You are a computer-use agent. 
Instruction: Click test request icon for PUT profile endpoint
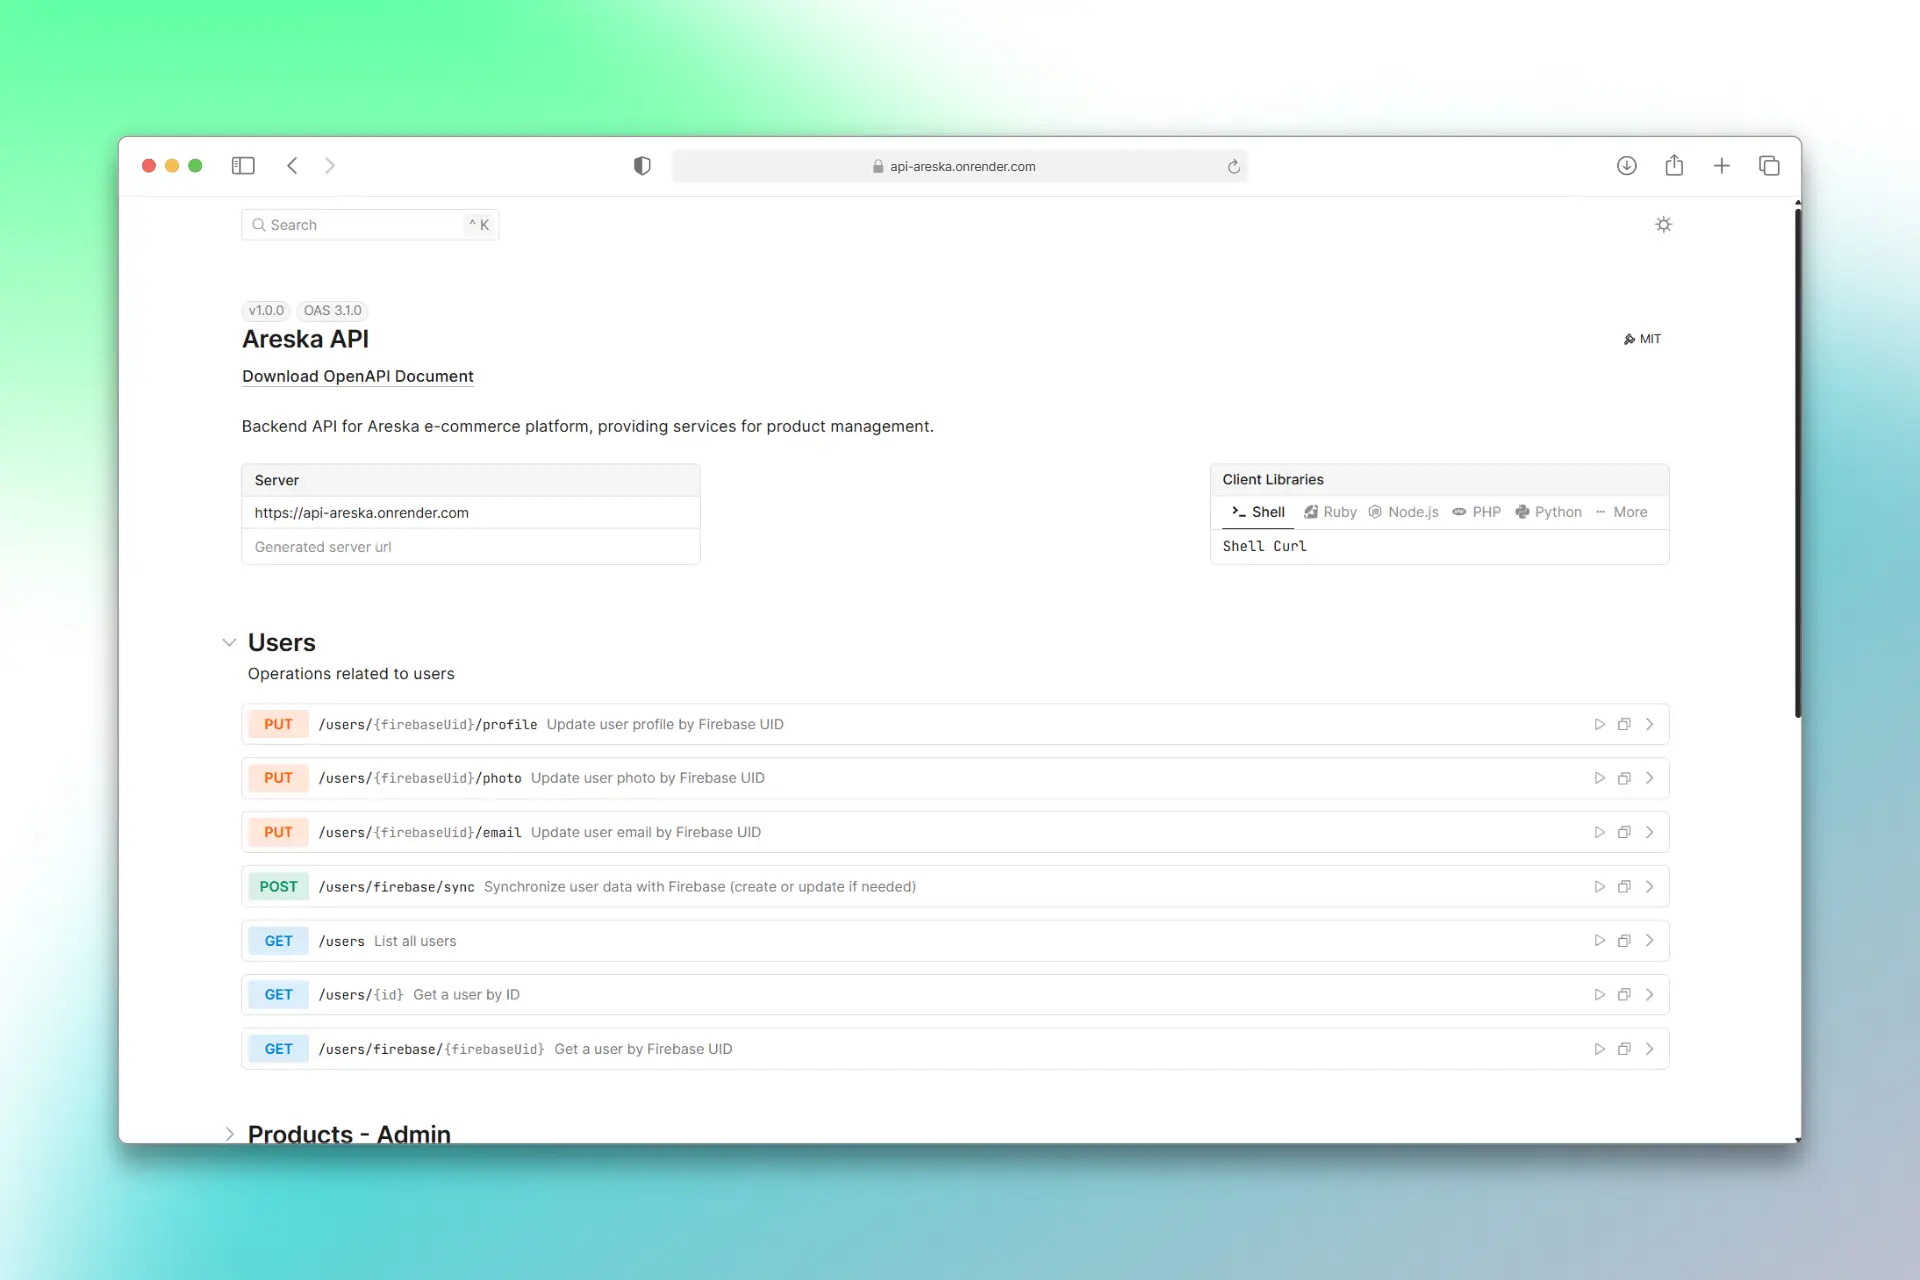click(1599, 724)
